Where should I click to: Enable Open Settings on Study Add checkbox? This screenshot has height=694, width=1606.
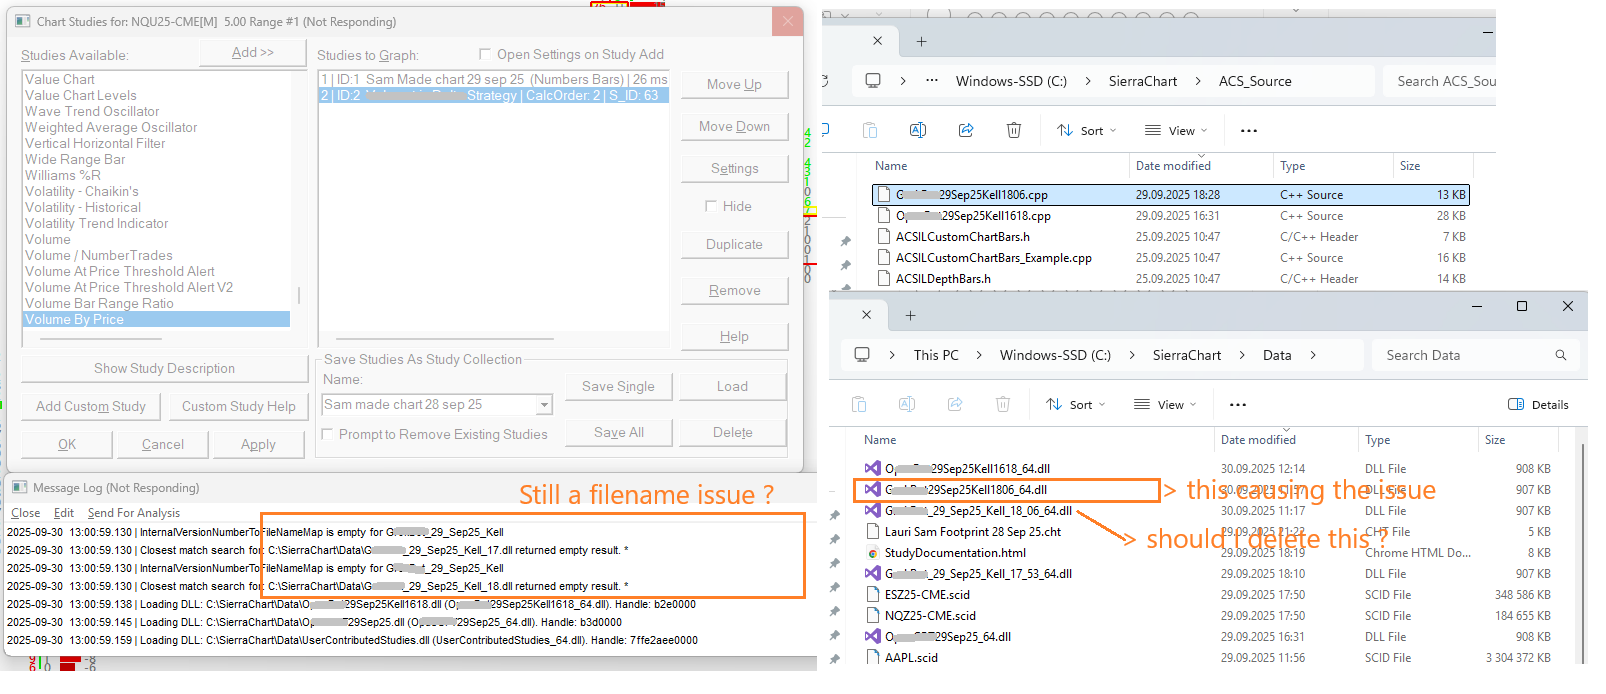485,54
